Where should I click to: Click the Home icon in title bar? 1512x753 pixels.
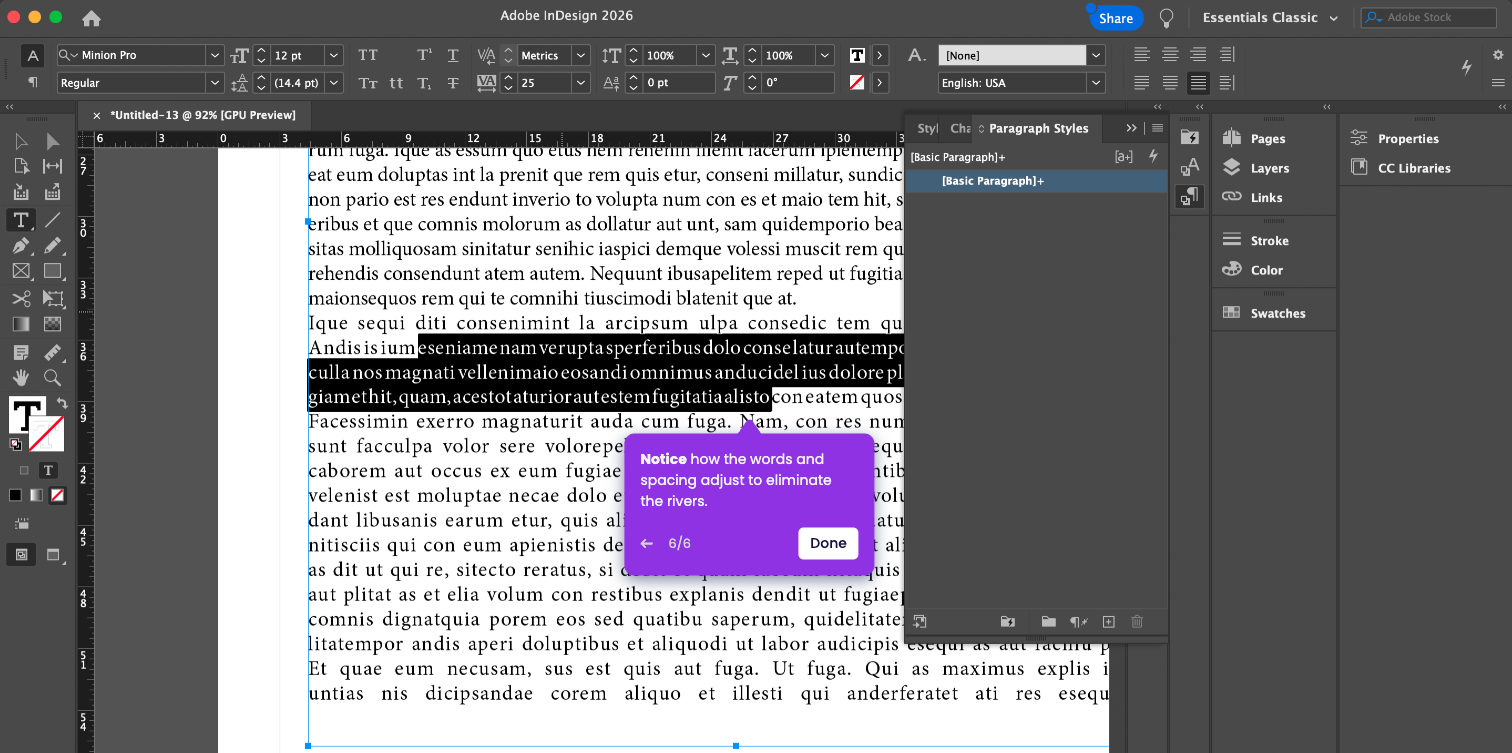pyautogui.click(x=91, y=18)
